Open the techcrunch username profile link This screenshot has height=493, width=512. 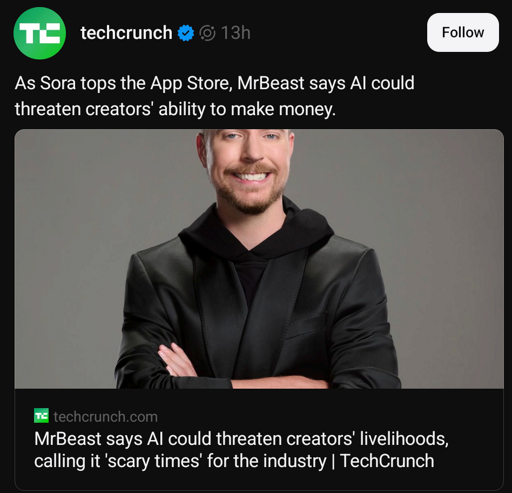pyautogui.click(x=126, y=33)
